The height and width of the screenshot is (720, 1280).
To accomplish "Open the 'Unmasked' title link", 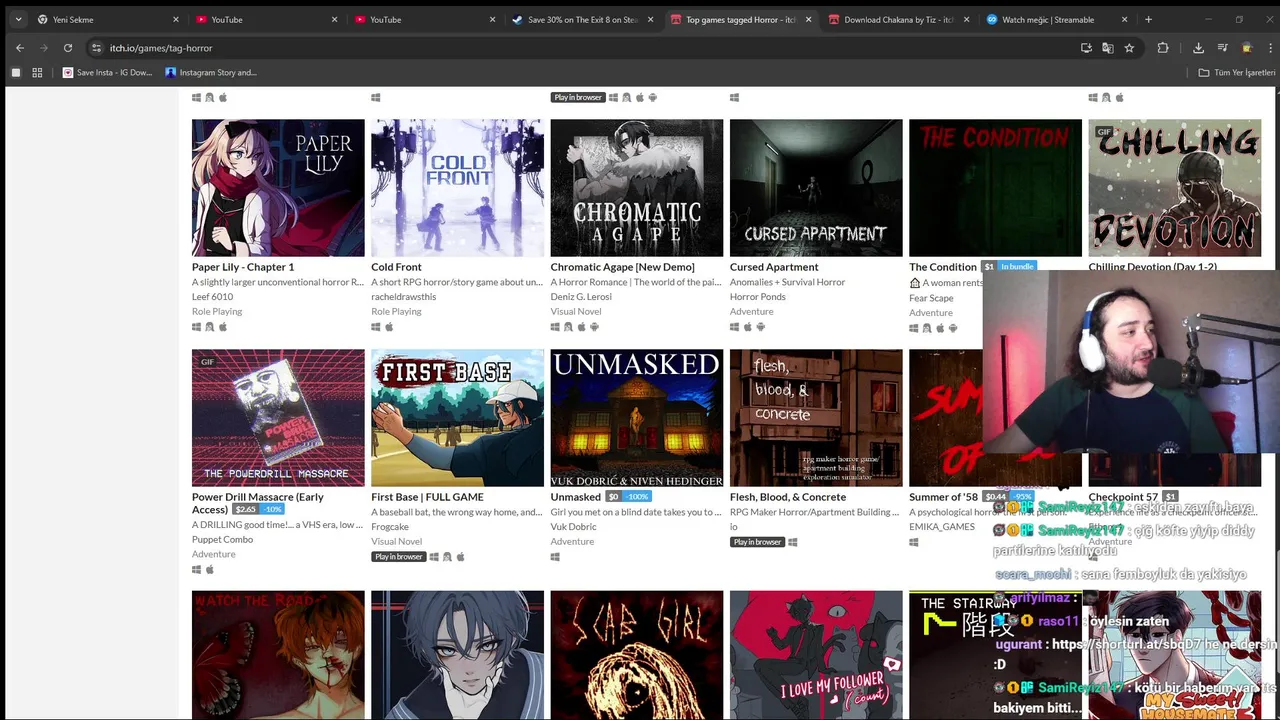I will click(x=575, y=497).
